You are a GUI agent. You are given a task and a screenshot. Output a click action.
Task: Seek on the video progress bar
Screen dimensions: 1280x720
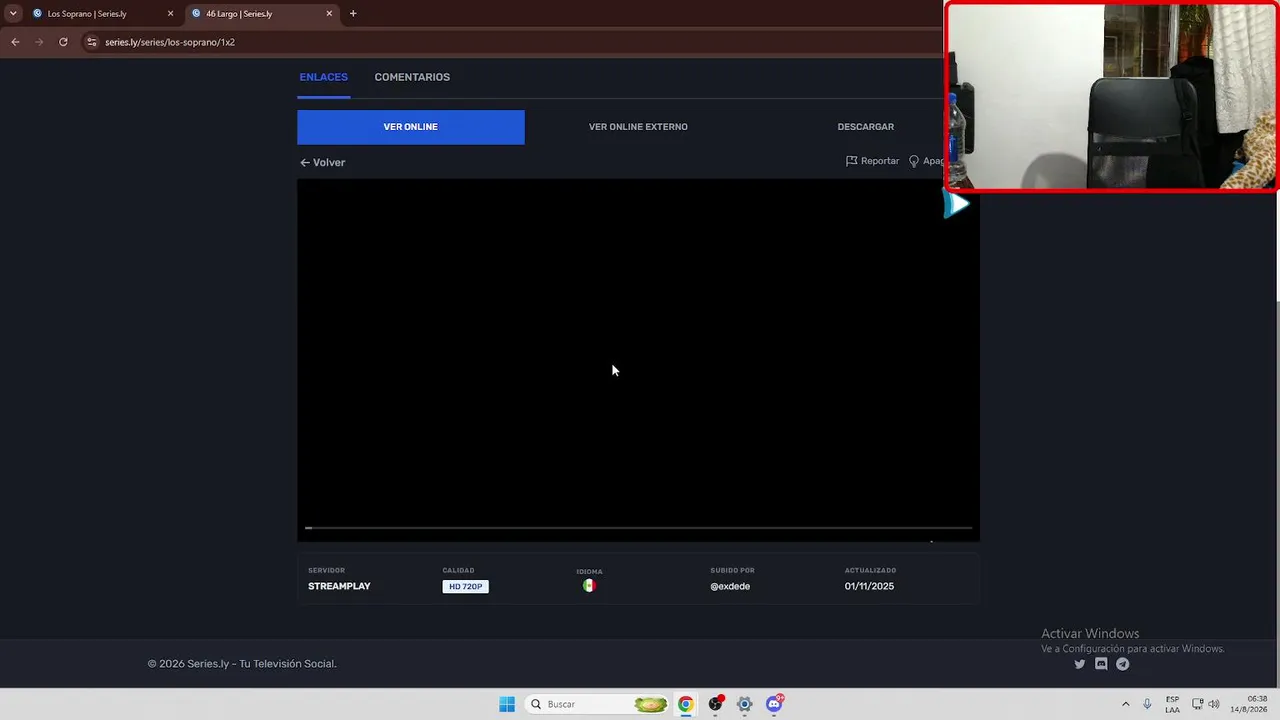click(x=638, y=527)
